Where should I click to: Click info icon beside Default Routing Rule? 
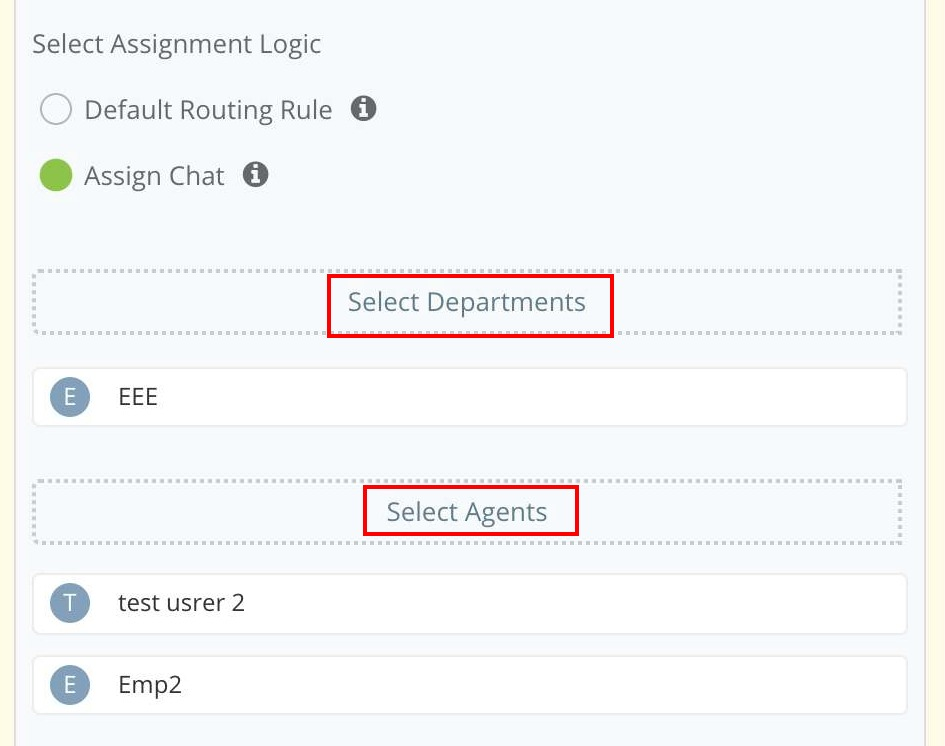364,109
